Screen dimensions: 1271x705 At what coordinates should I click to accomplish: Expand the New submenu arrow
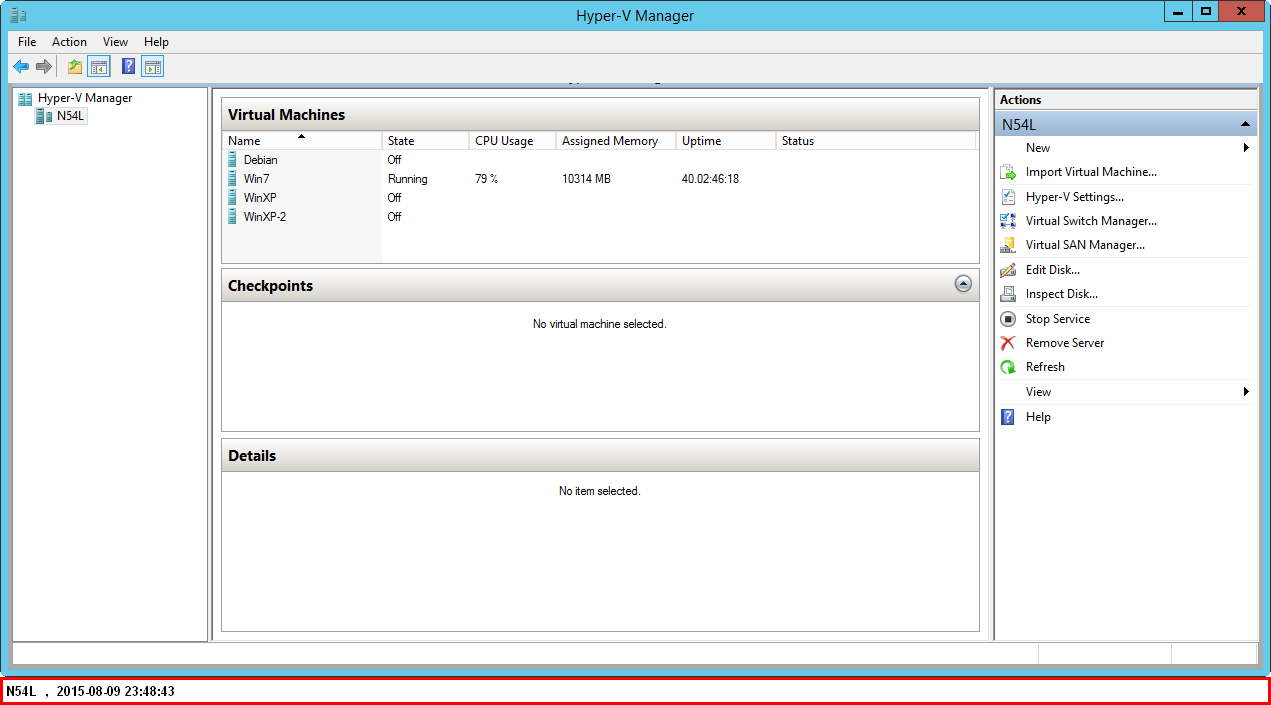click(1247, 148)
